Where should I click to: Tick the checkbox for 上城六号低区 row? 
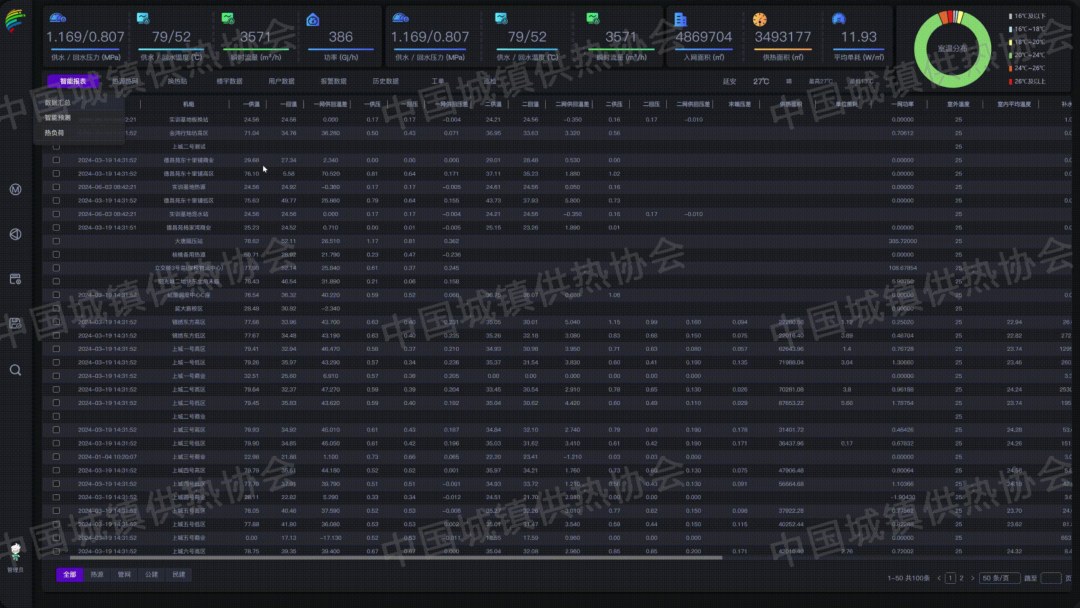[57, 550]
